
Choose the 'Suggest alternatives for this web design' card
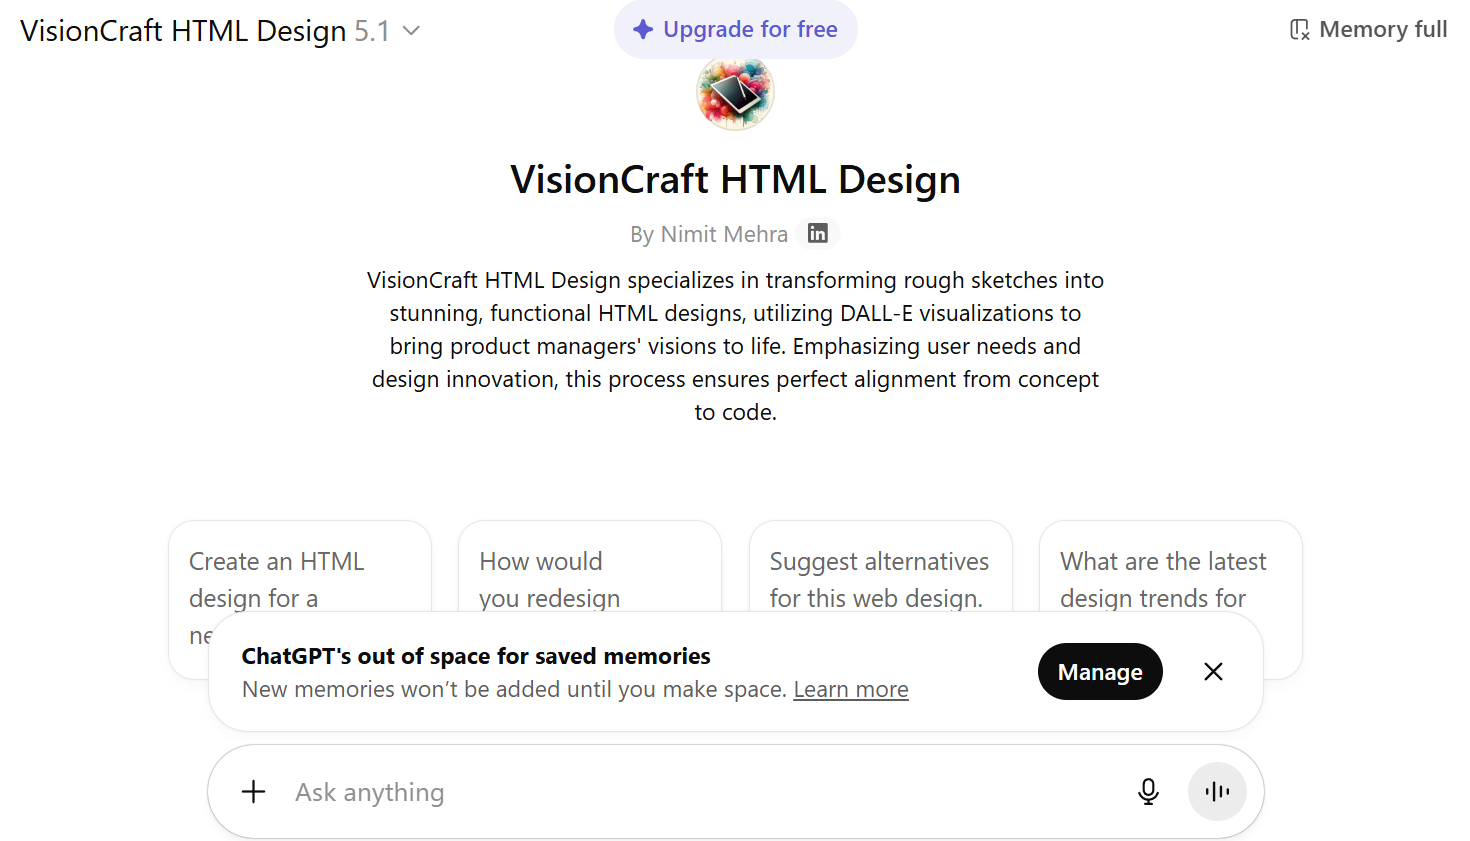880,580
